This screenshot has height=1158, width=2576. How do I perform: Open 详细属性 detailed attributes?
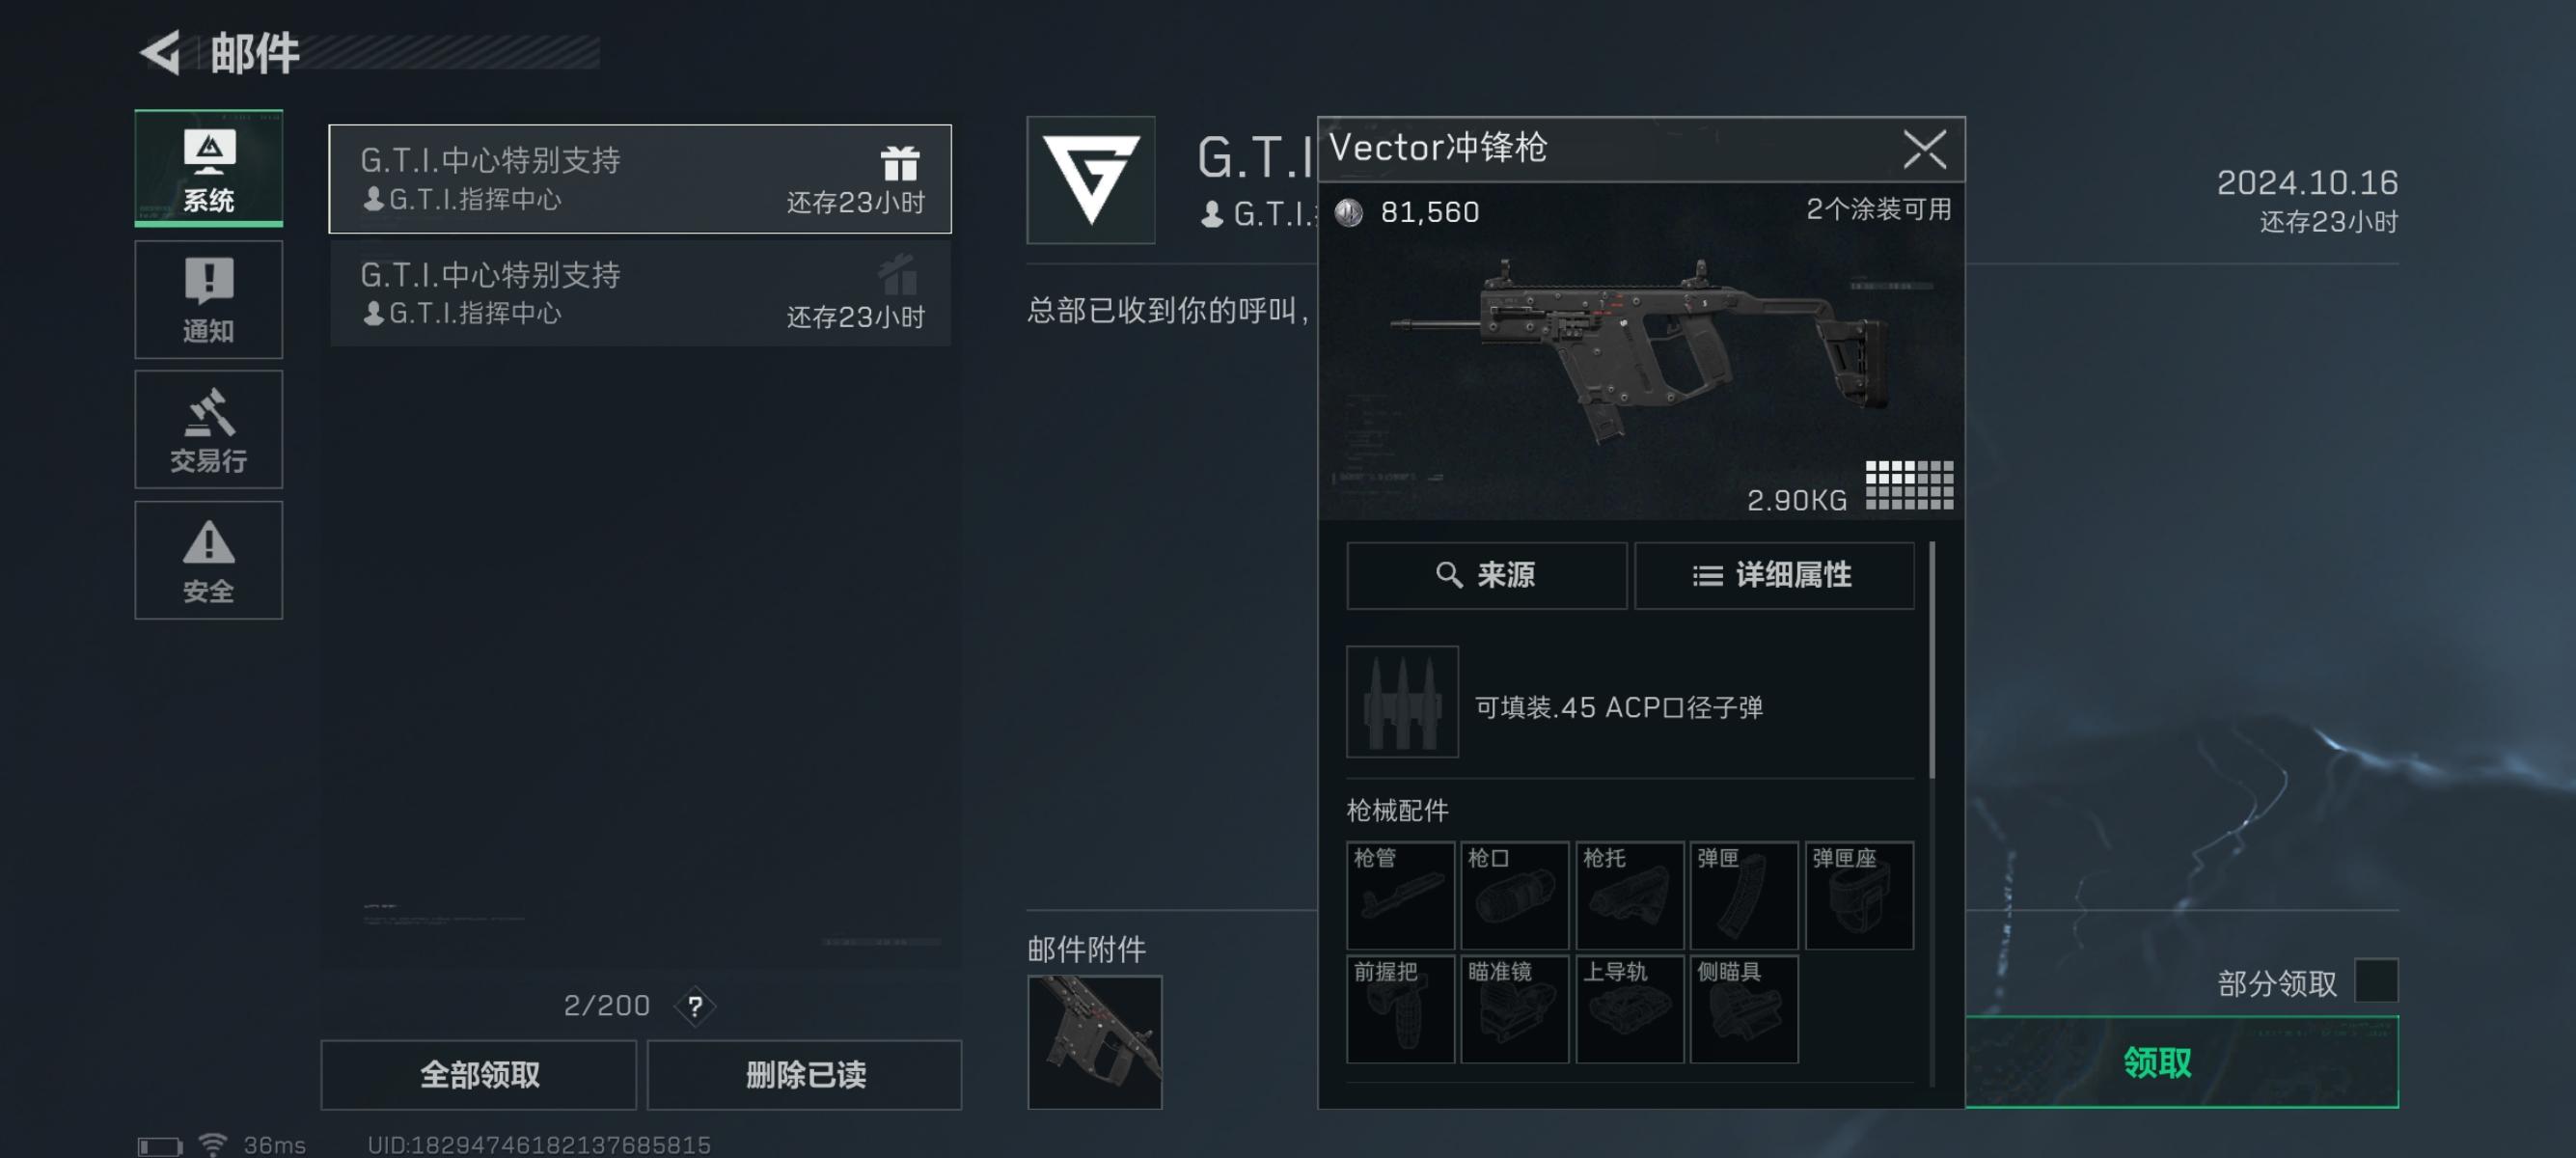(x=1774, y=575)
